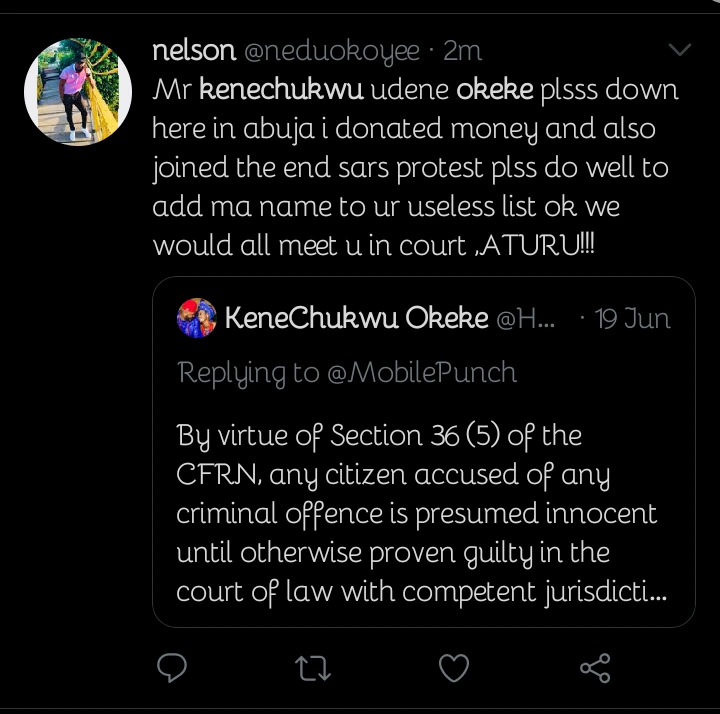Open the 19 Jun quoted tweet date

pyautogui.click(x=632, y=319)
